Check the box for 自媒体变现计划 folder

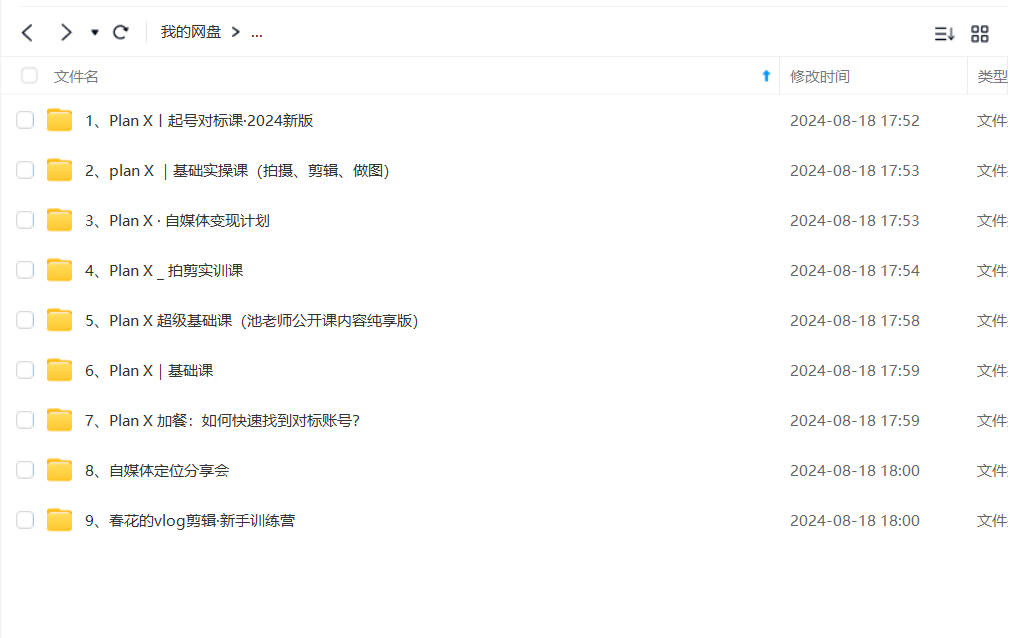(x=25, y=220)
